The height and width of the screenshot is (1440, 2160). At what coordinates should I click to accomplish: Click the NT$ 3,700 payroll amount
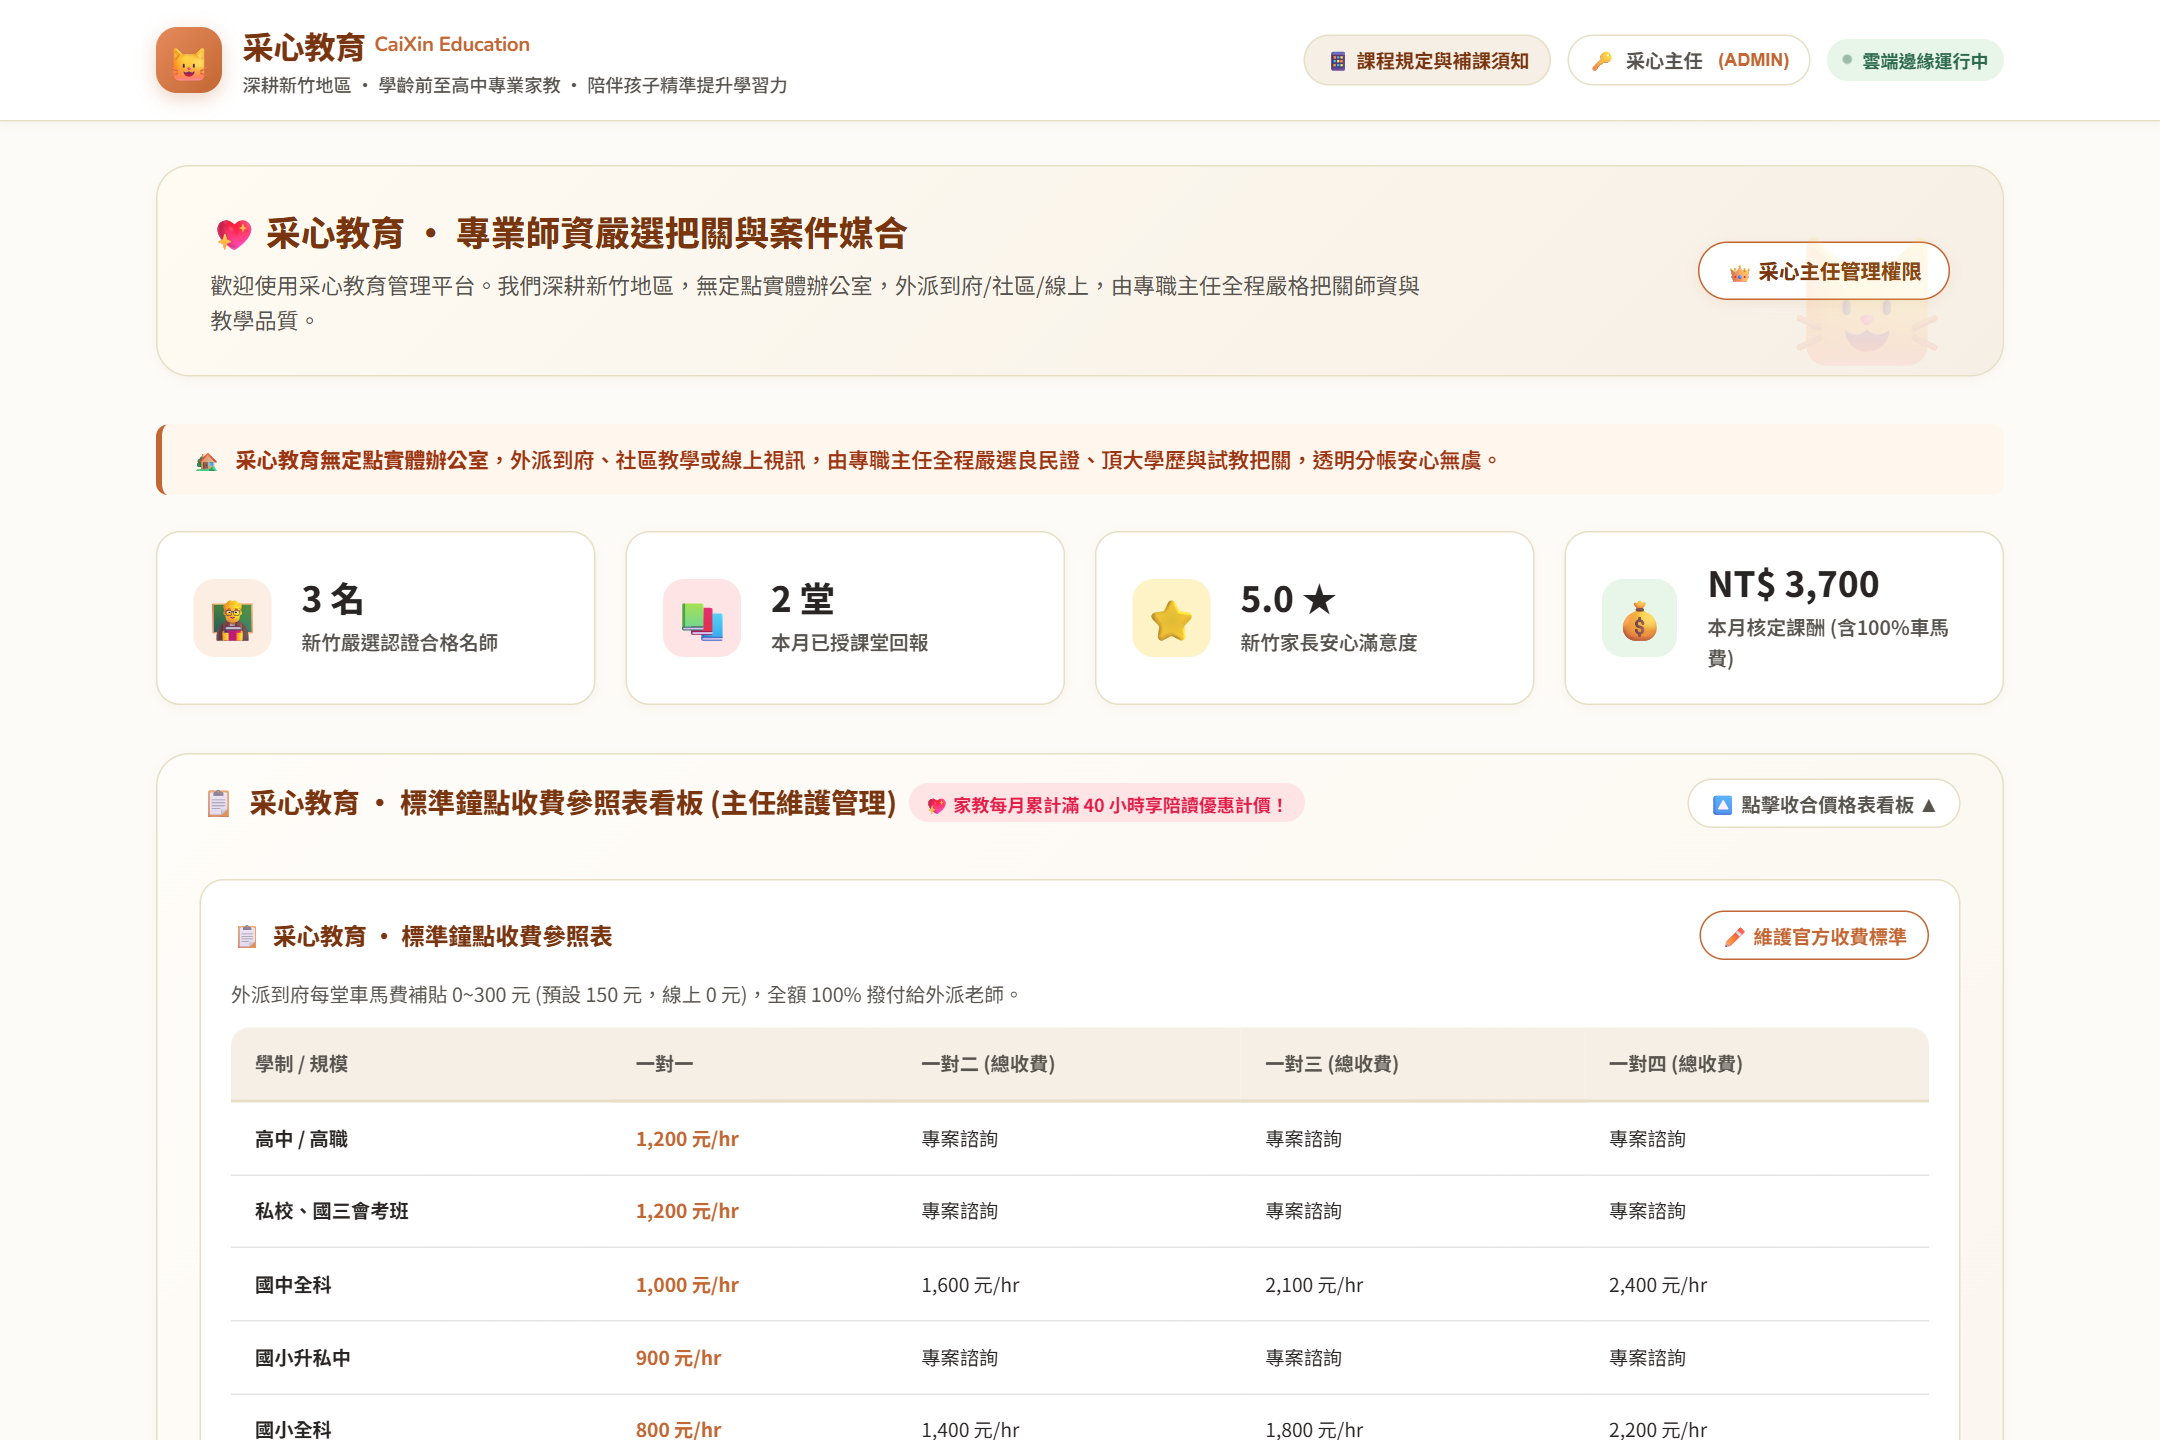click(x=1794, y=584)
